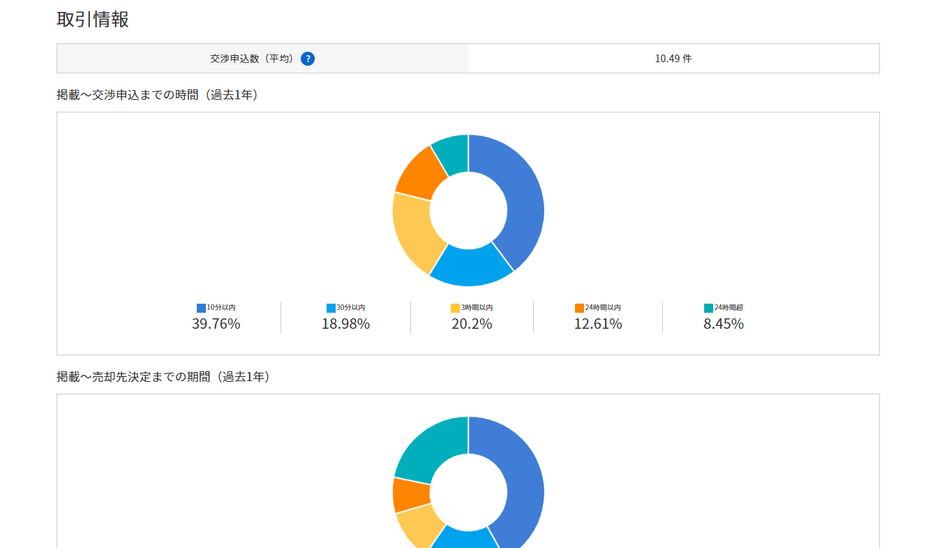The height and width of the screenshot is (548, 940).
Task: Click the 10.49 件 value cell
Action: (673, 59)
